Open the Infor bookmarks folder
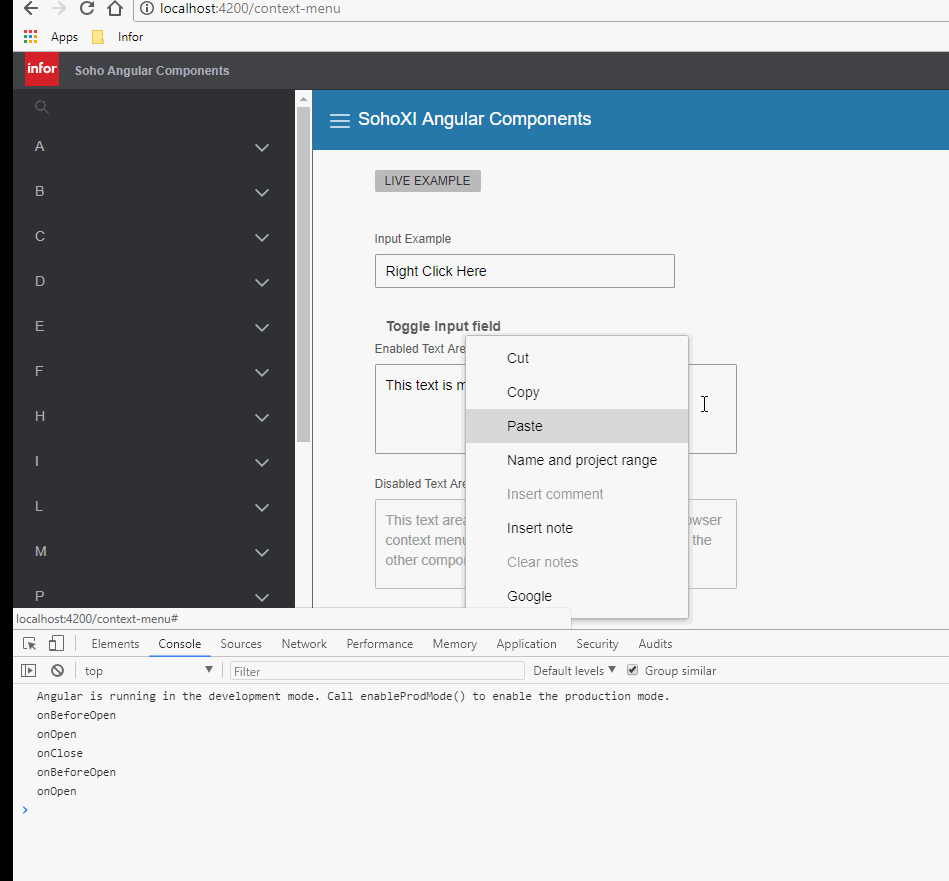 click(117, 37)
